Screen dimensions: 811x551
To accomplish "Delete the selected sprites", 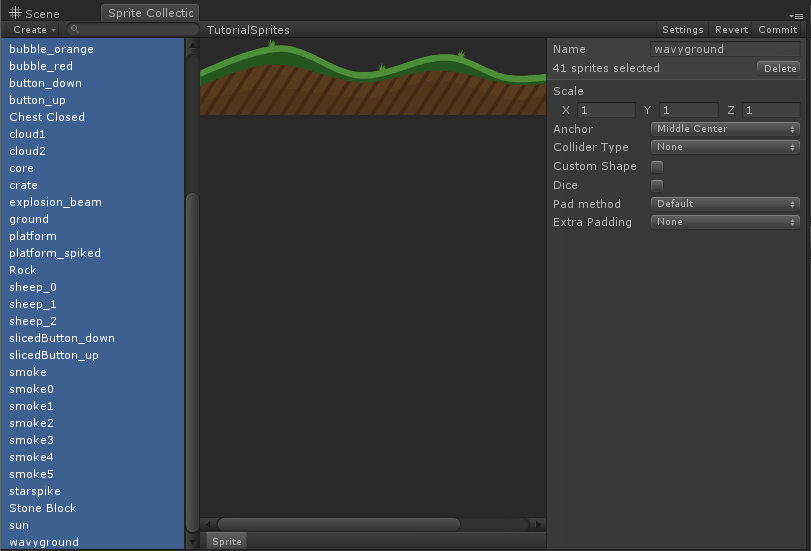I will (779, 68).
